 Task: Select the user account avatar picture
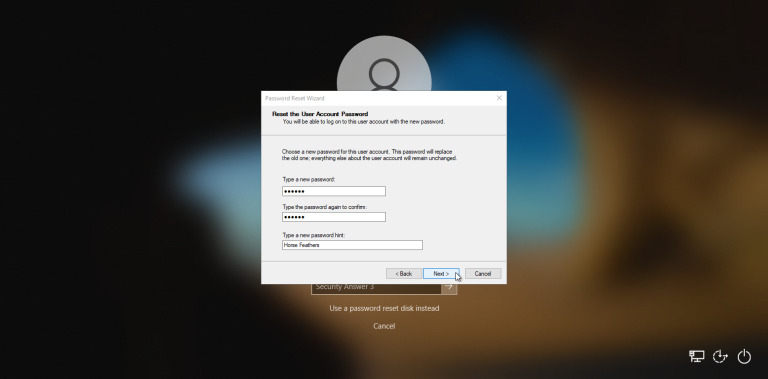coord(384,64)
